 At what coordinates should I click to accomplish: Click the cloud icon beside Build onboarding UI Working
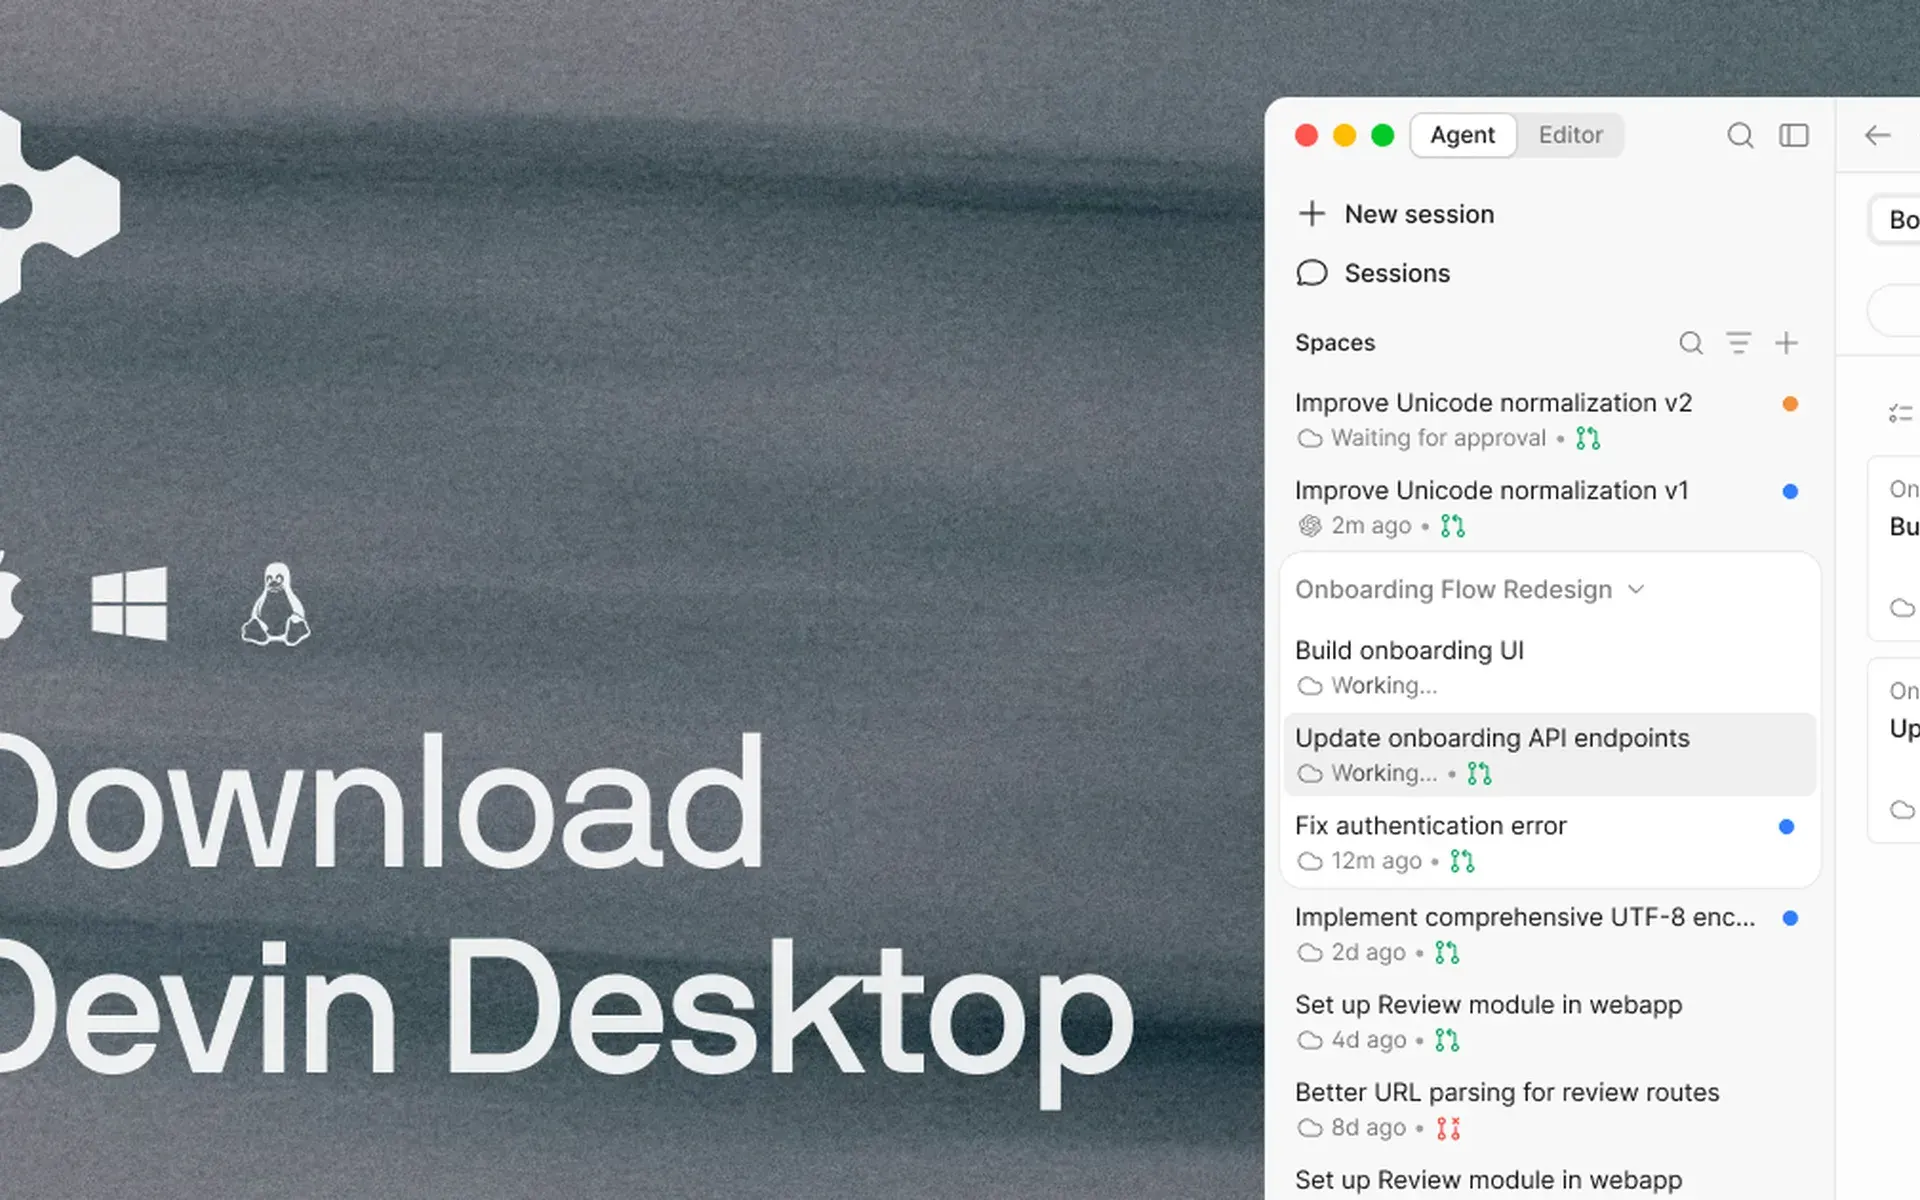(1310, 686)
